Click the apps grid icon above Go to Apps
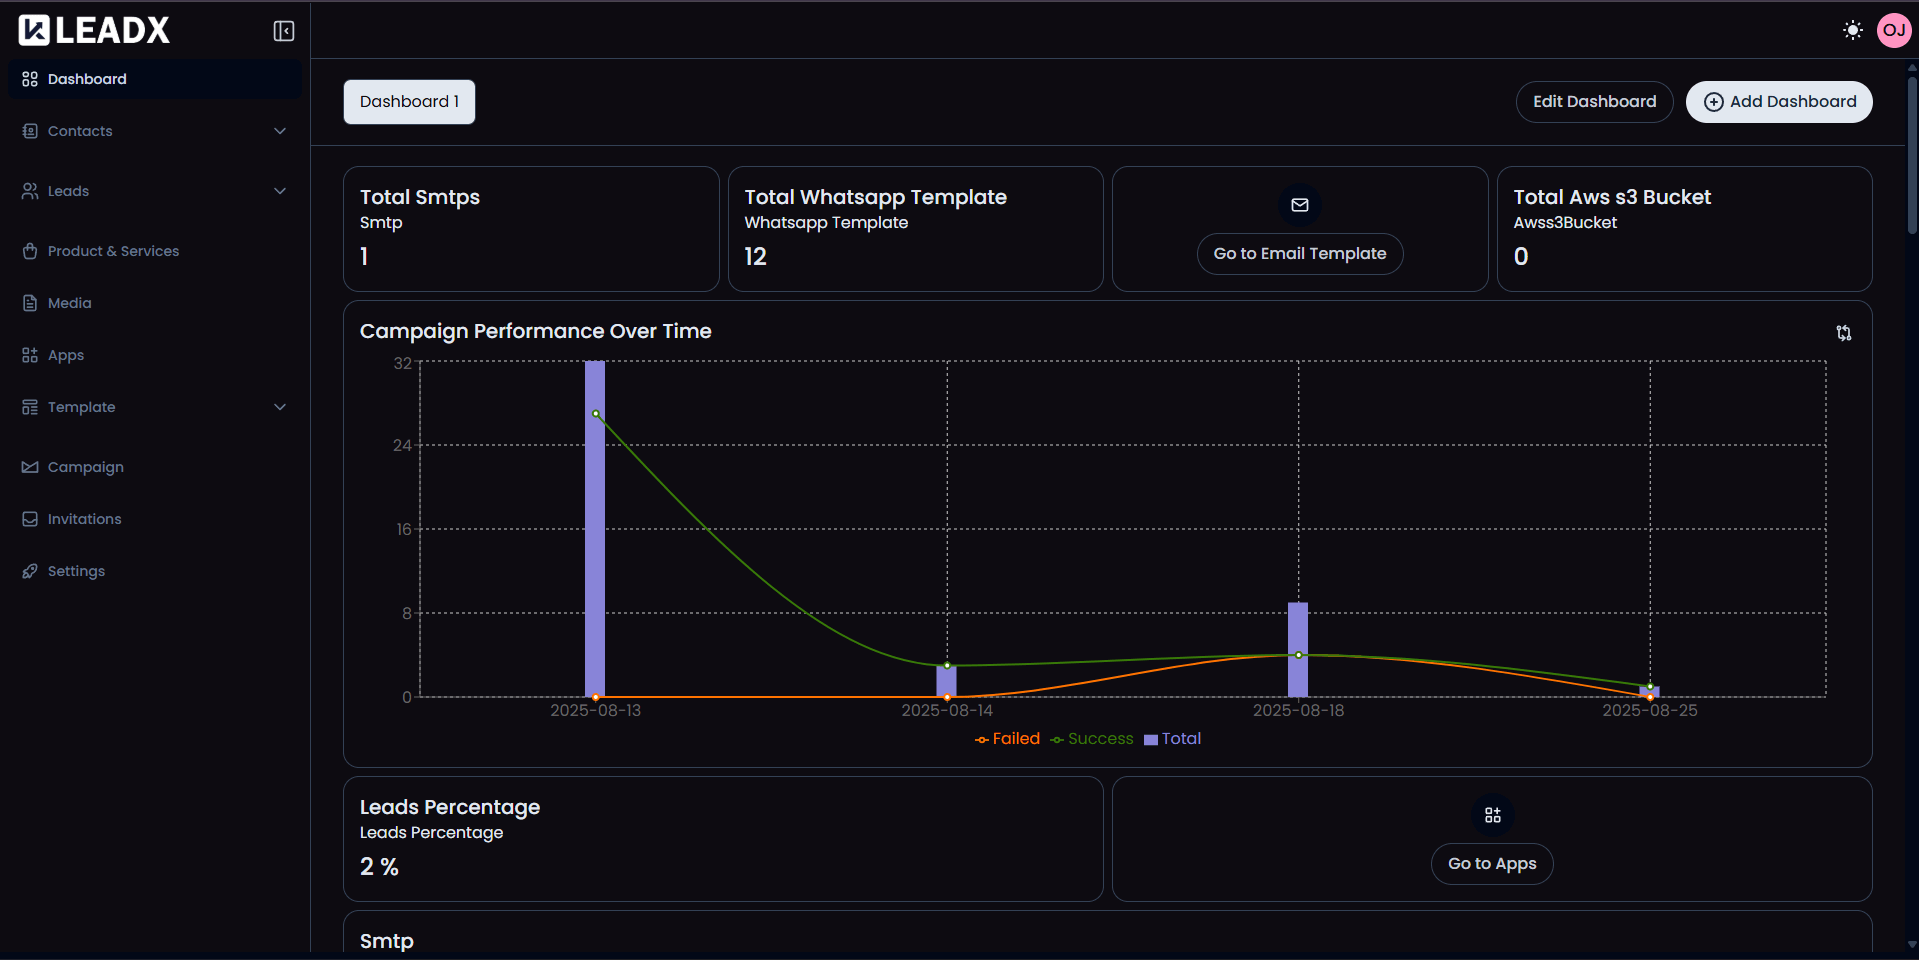Screen dimensions: 1919x960 click(x=1492, y=815)
